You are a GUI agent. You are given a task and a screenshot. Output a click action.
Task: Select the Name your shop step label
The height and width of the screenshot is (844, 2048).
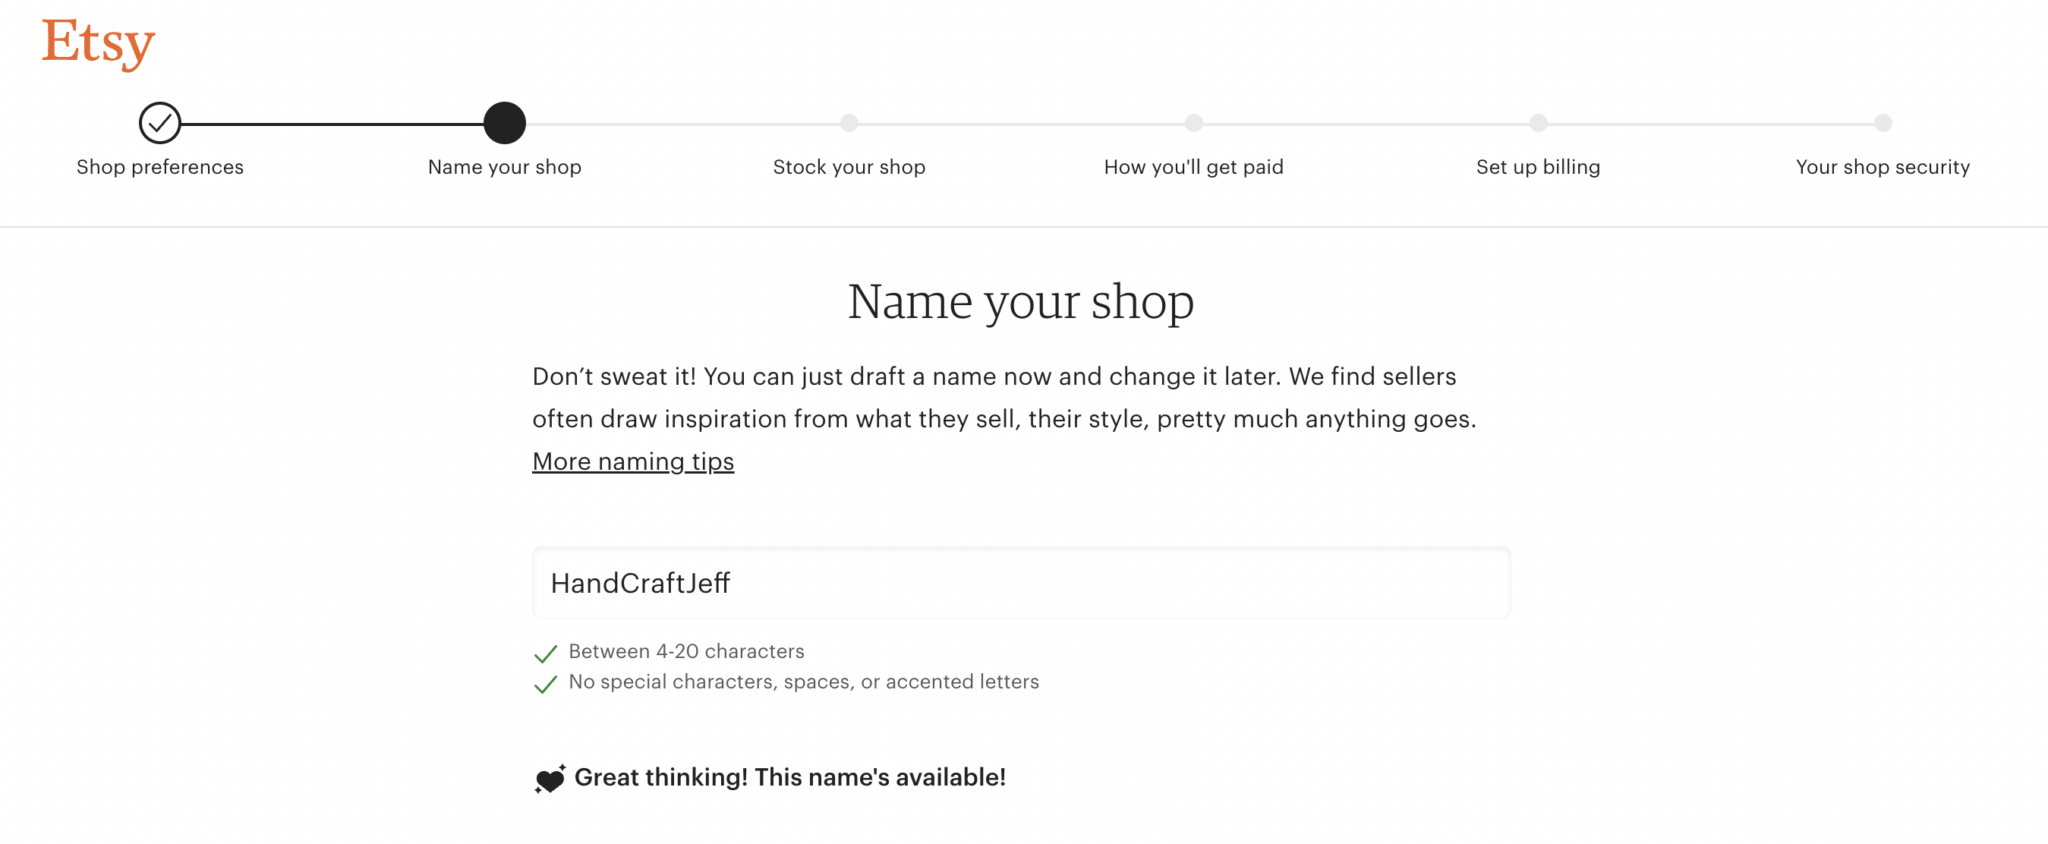point(505,167)
